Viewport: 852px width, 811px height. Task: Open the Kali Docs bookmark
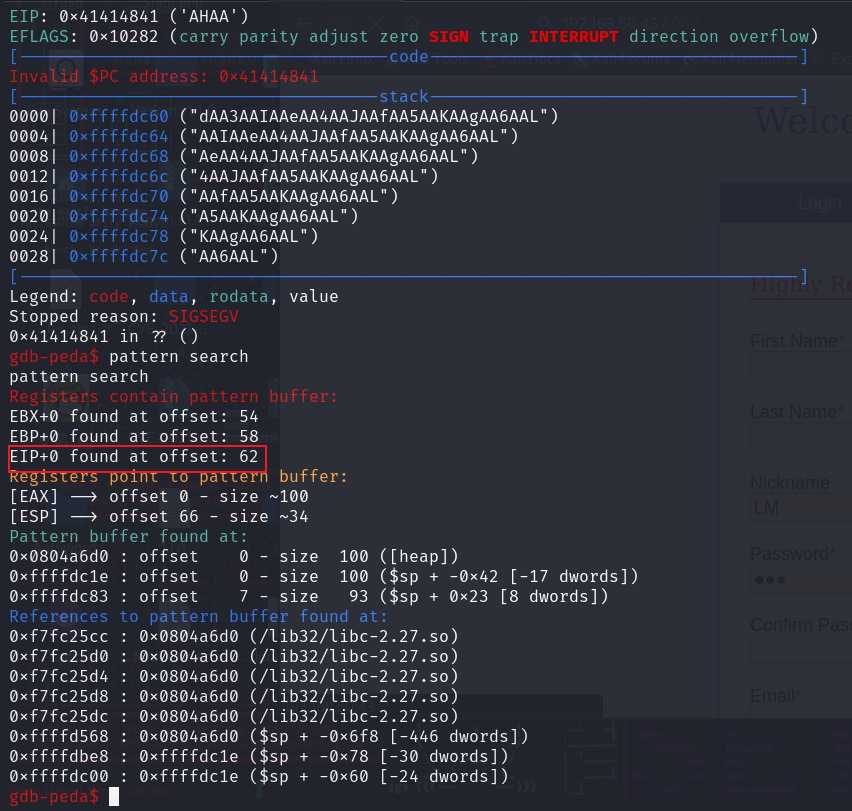coord(523,59)
